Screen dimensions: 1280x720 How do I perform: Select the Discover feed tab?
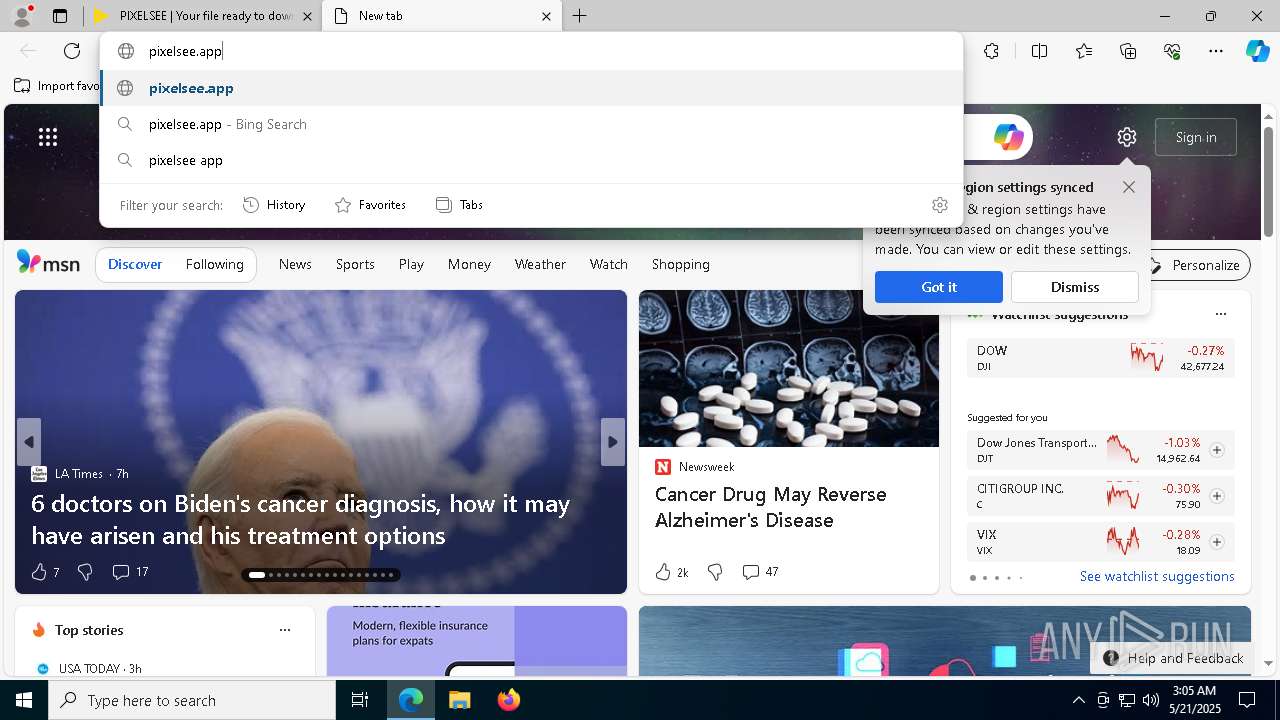tap(135, 264)
